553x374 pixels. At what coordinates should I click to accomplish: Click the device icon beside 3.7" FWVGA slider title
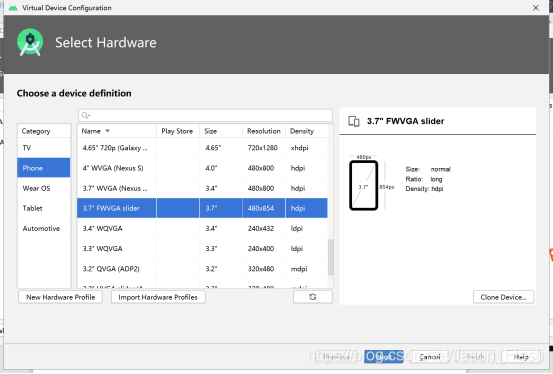tap(354, 121)
